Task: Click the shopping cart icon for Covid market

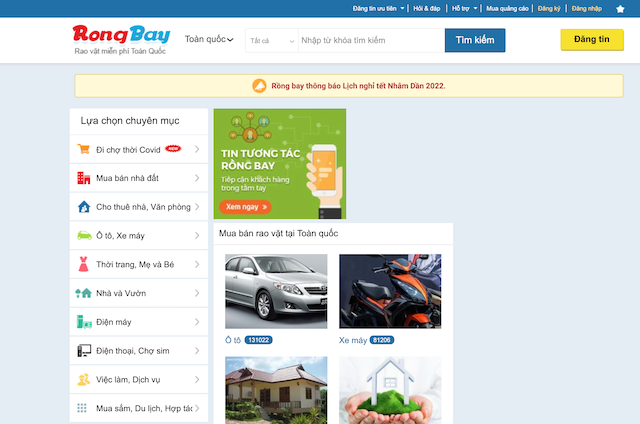Action: [x=84, y=150]
